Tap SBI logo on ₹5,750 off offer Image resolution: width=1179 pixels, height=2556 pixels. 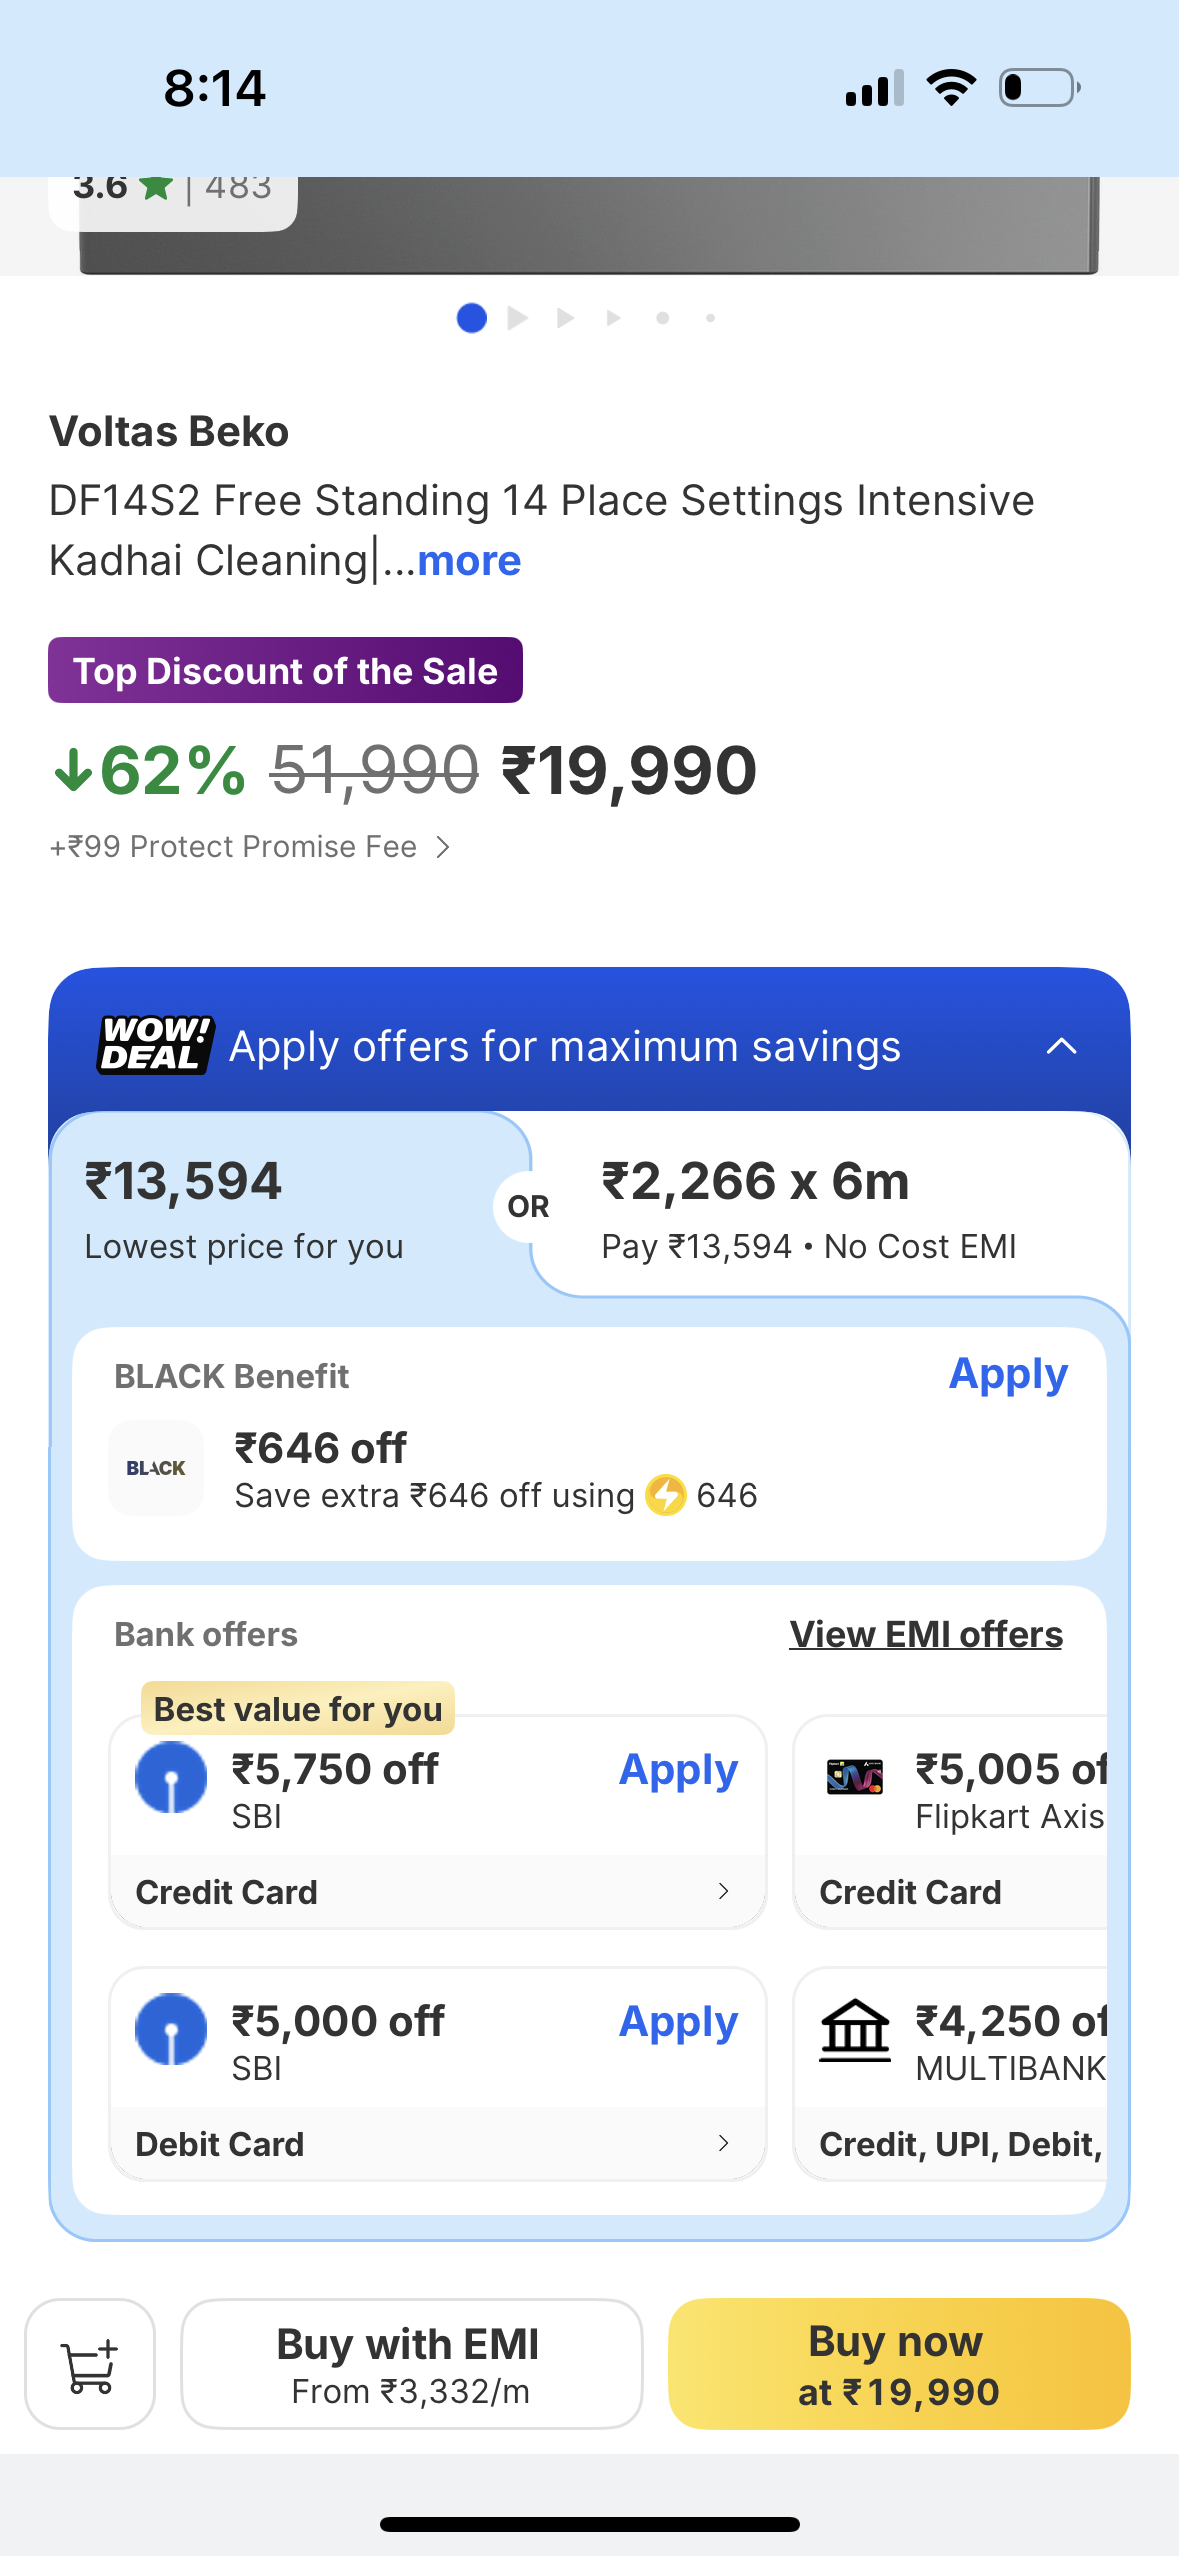pos(171,1777)
